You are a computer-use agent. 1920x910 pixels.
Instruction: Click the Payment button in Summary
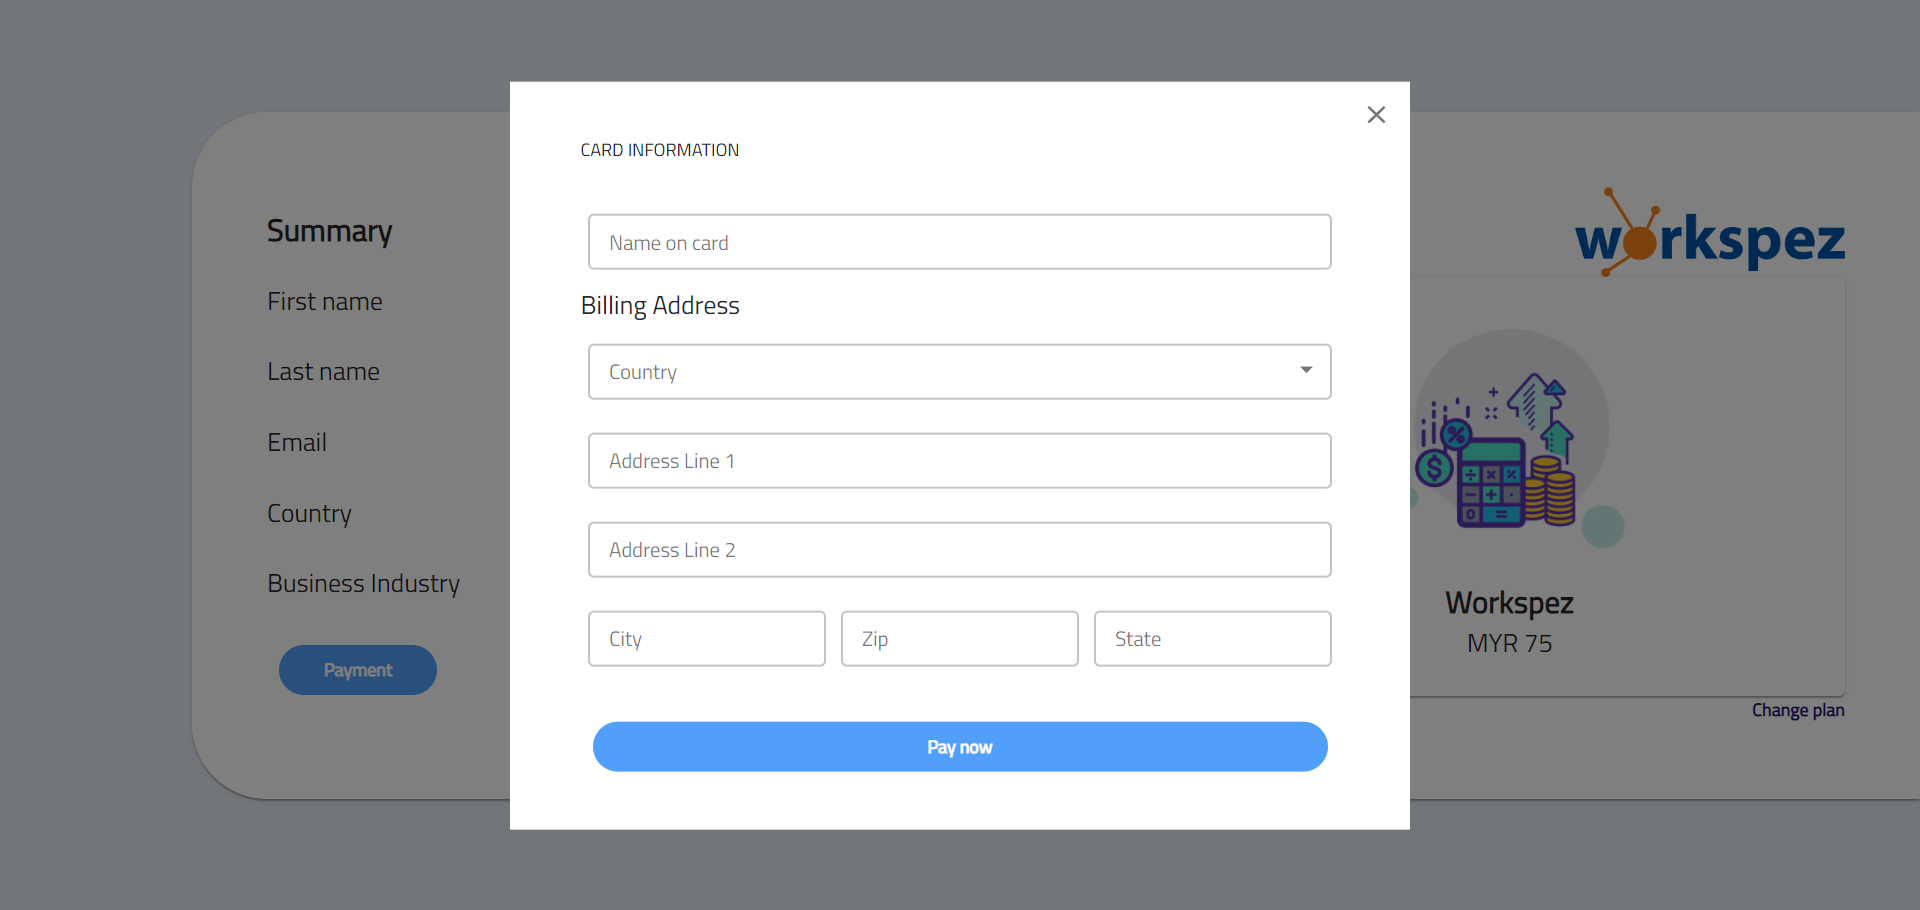coord(357,670)
